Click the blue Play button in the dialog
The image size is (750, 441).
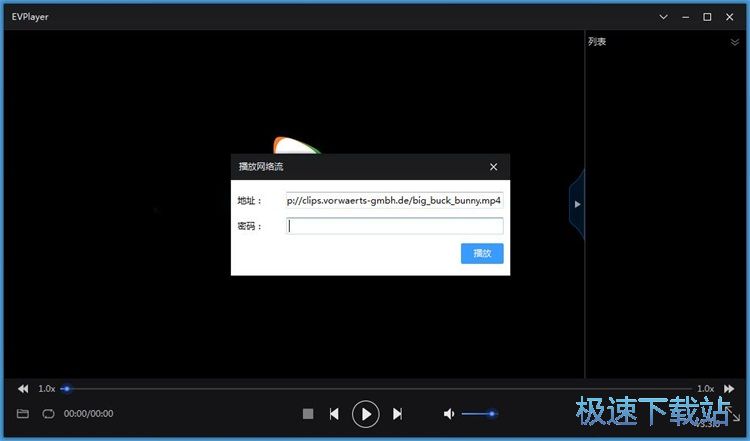click(x=482, y=254)
